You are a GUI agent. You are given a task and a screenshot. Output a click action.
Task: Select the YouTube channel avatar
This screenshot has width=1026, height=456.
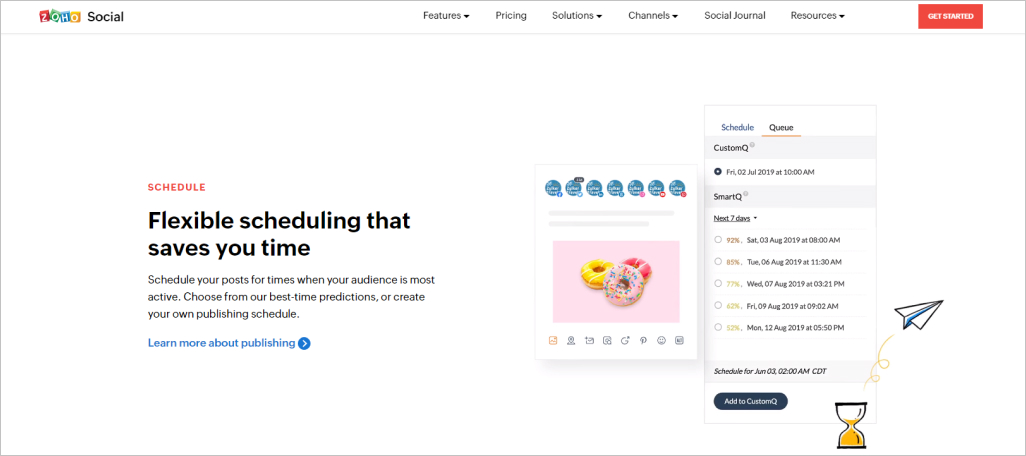coord(657,188)
